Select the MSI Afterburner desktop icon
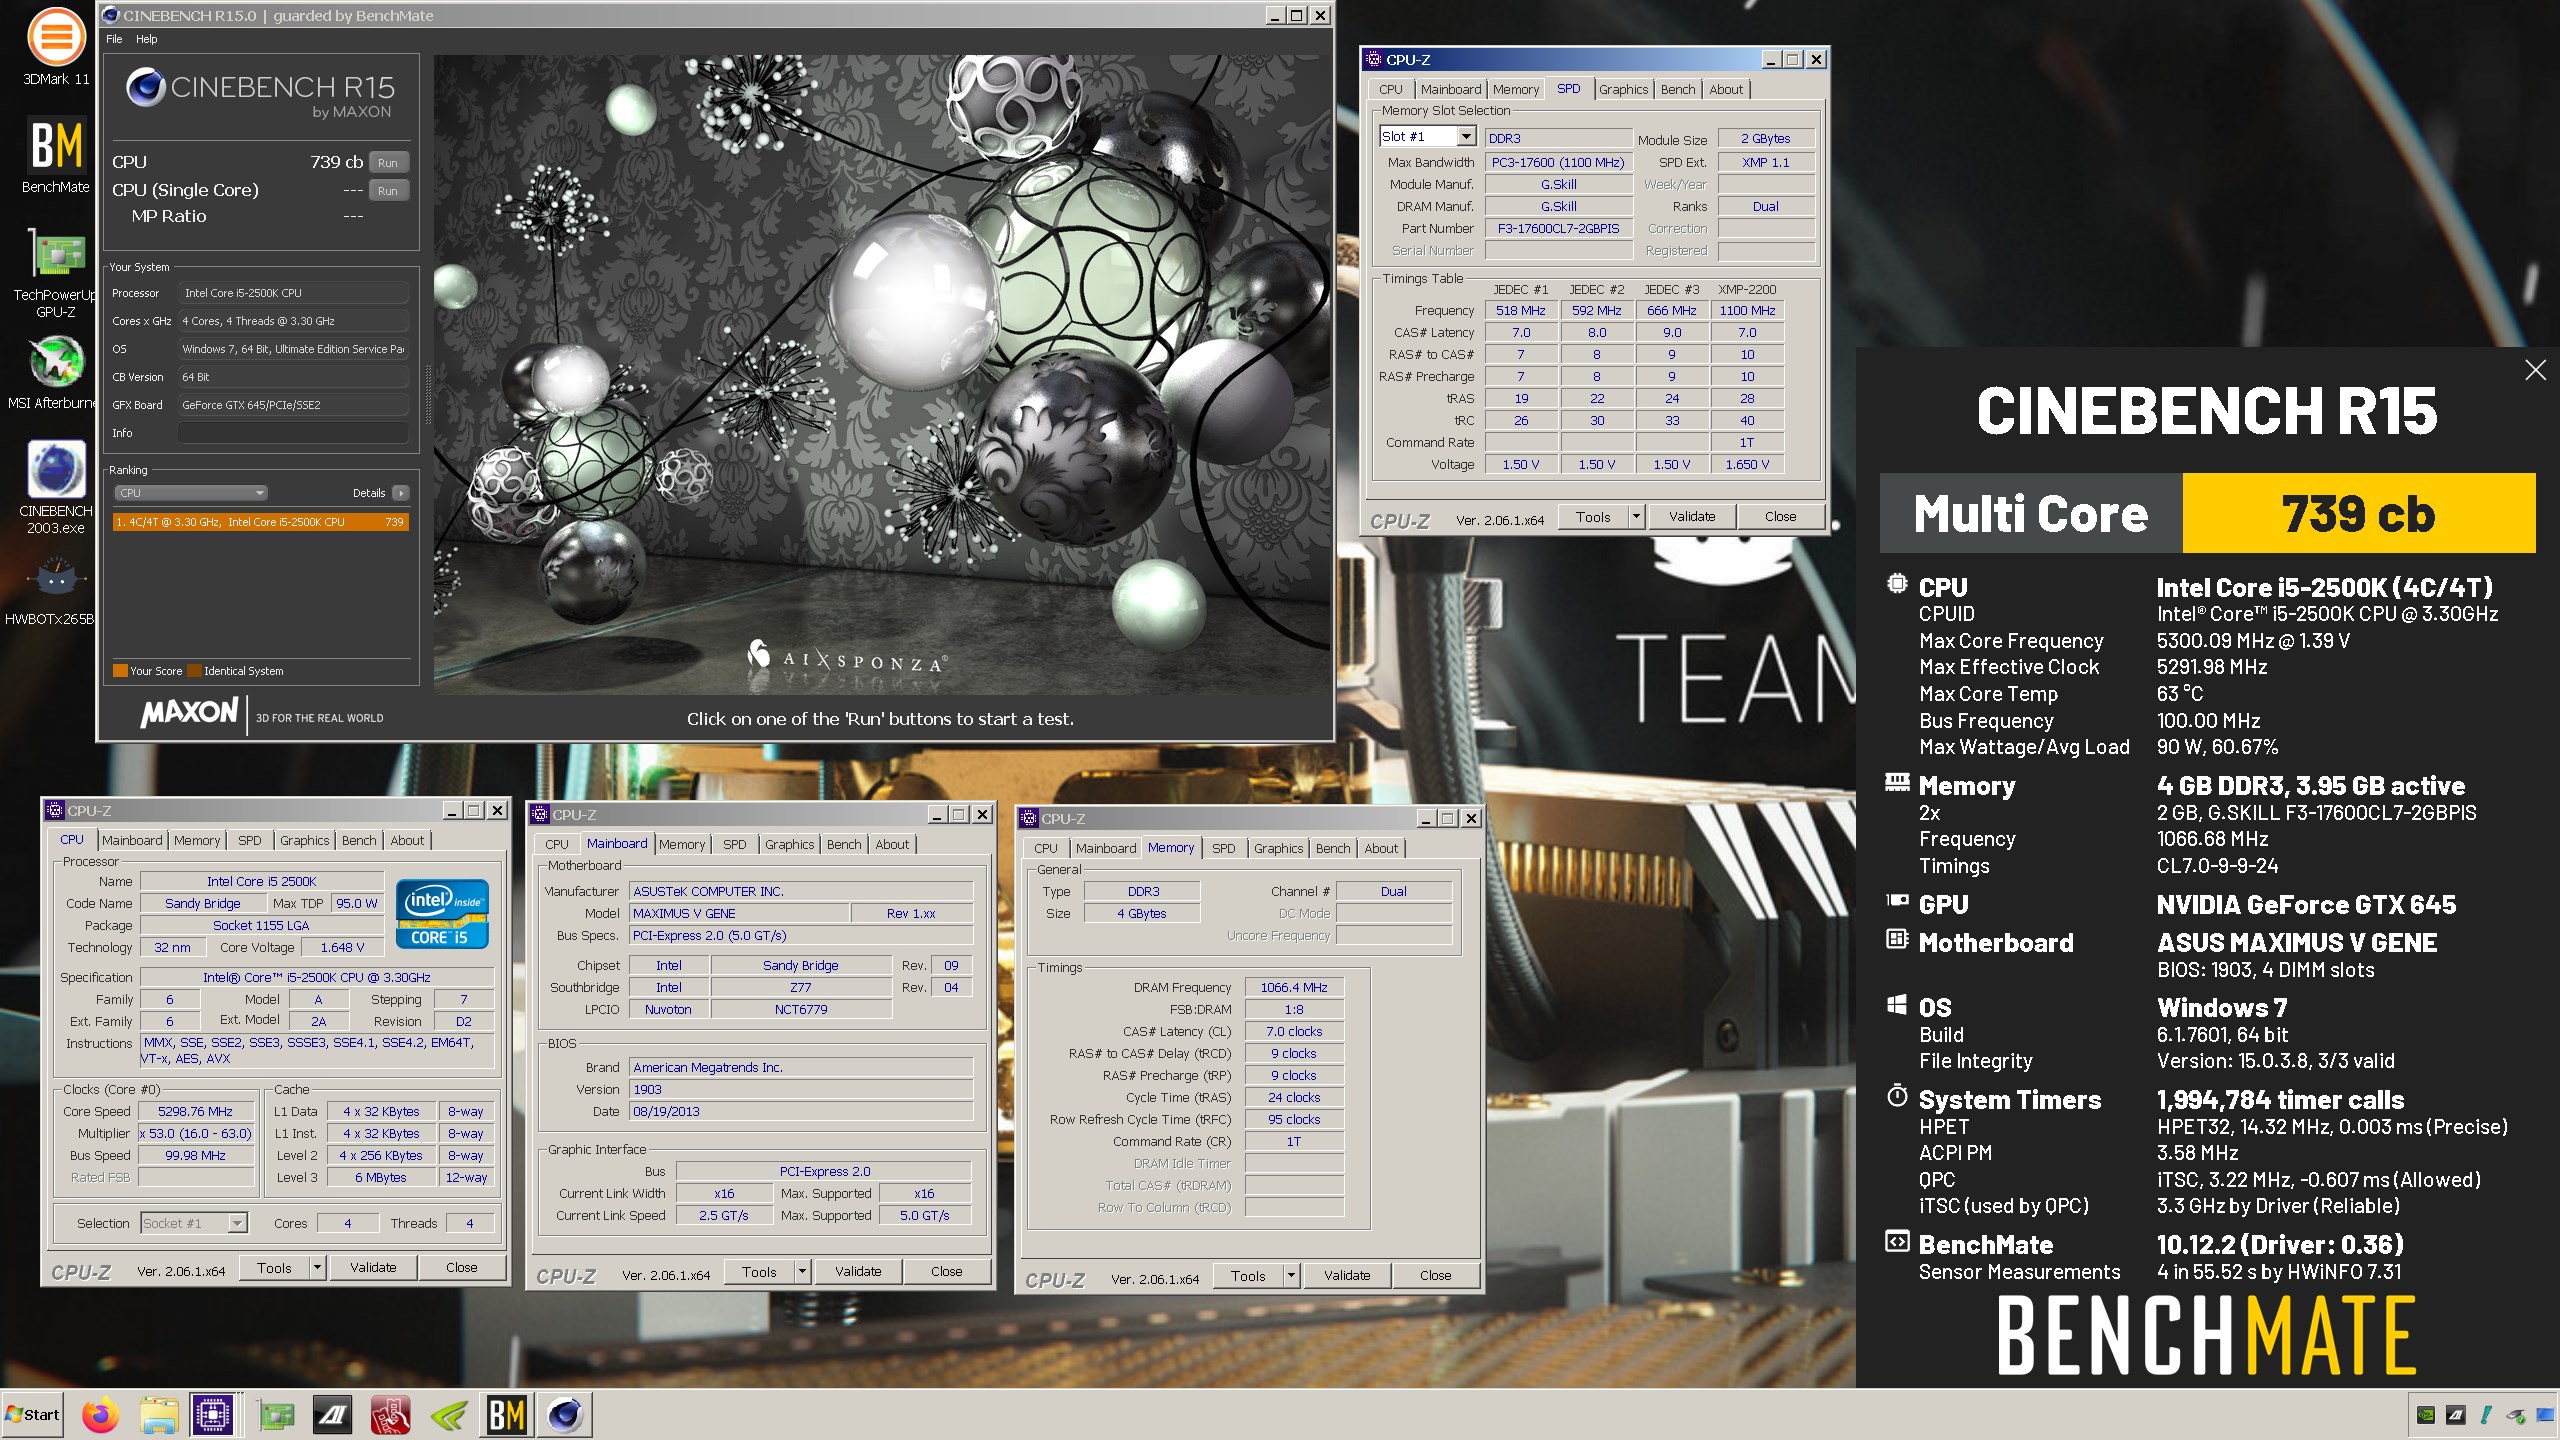This screenshot has width=2560, height=1440. (56, 372)
